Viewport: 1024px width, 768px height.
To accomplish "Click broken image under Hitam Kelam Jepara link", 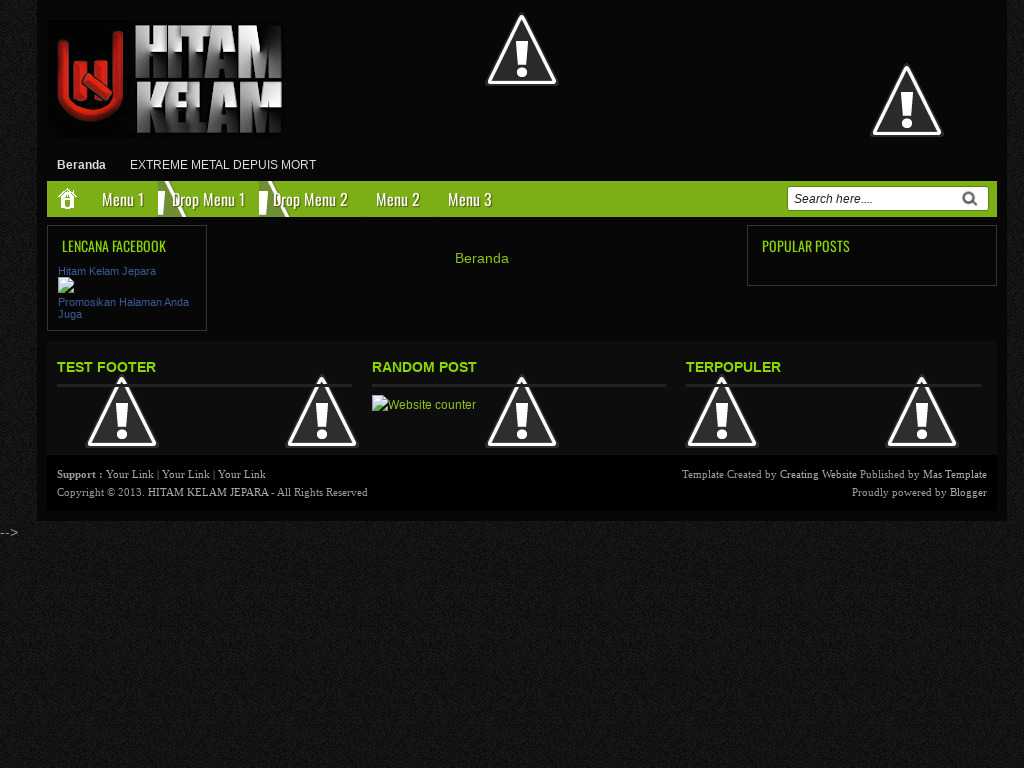I will [66, 285].
